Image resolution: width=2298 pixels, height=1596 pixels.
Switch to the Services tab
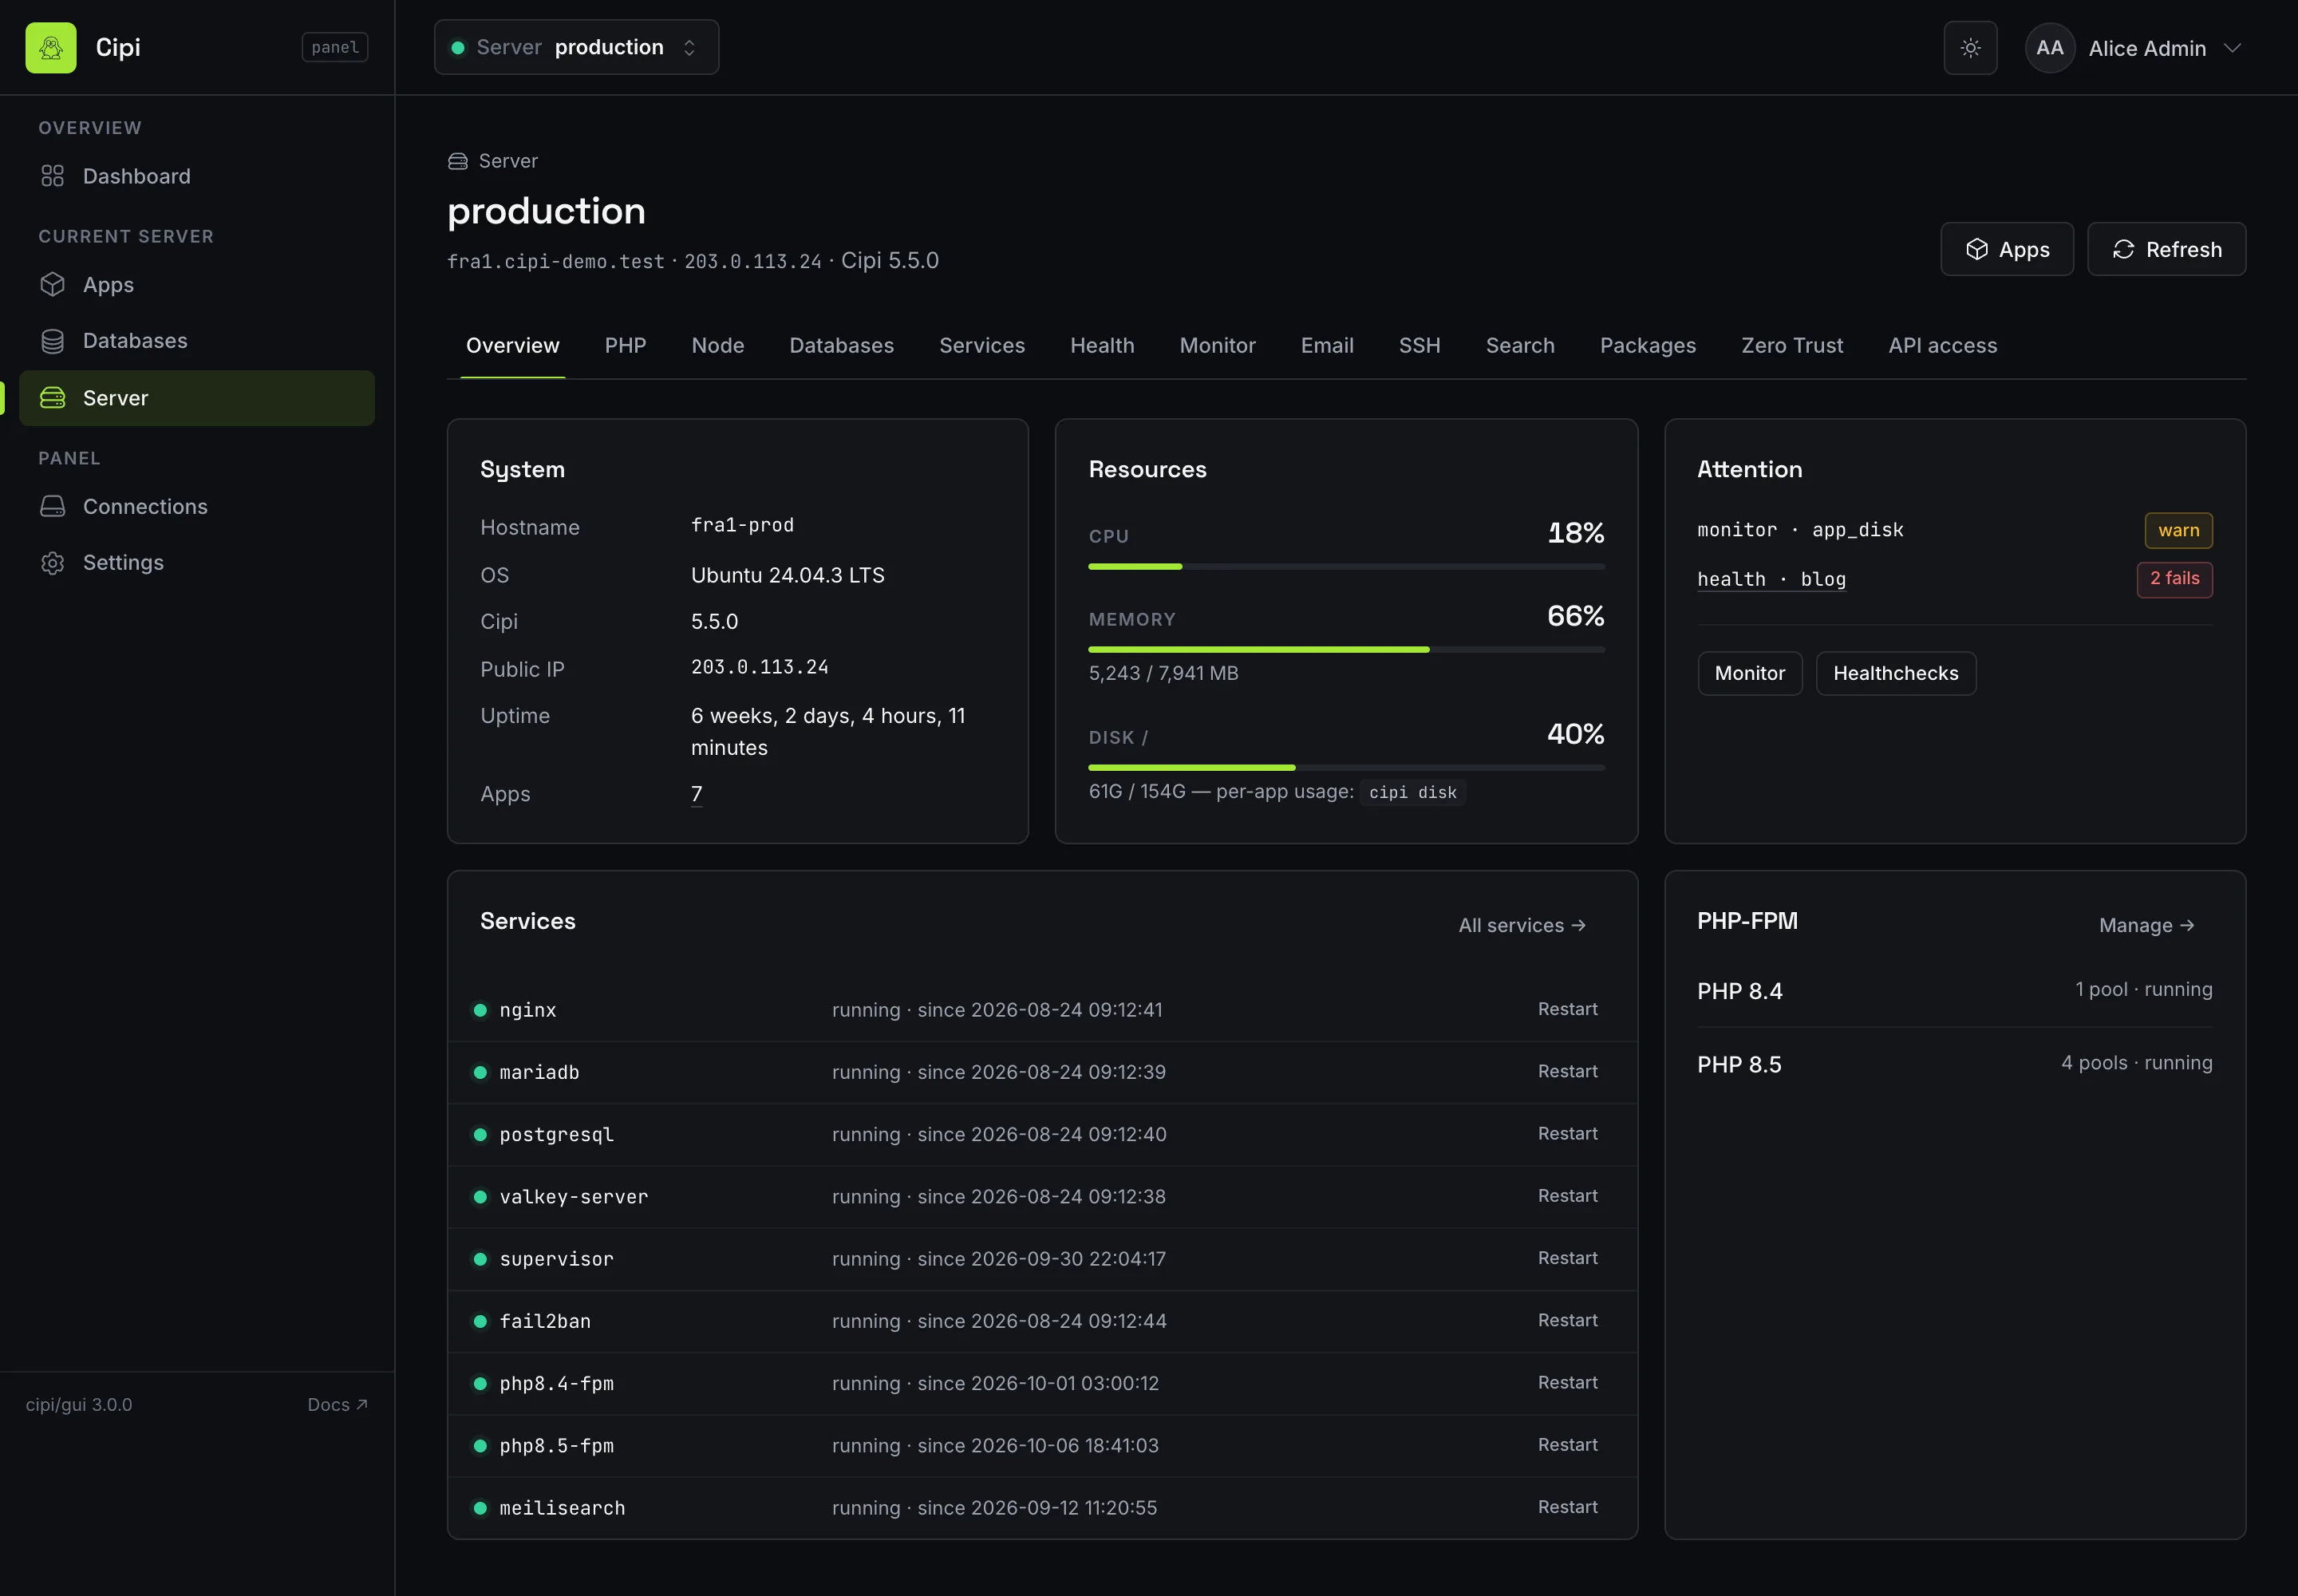point(981,346)
